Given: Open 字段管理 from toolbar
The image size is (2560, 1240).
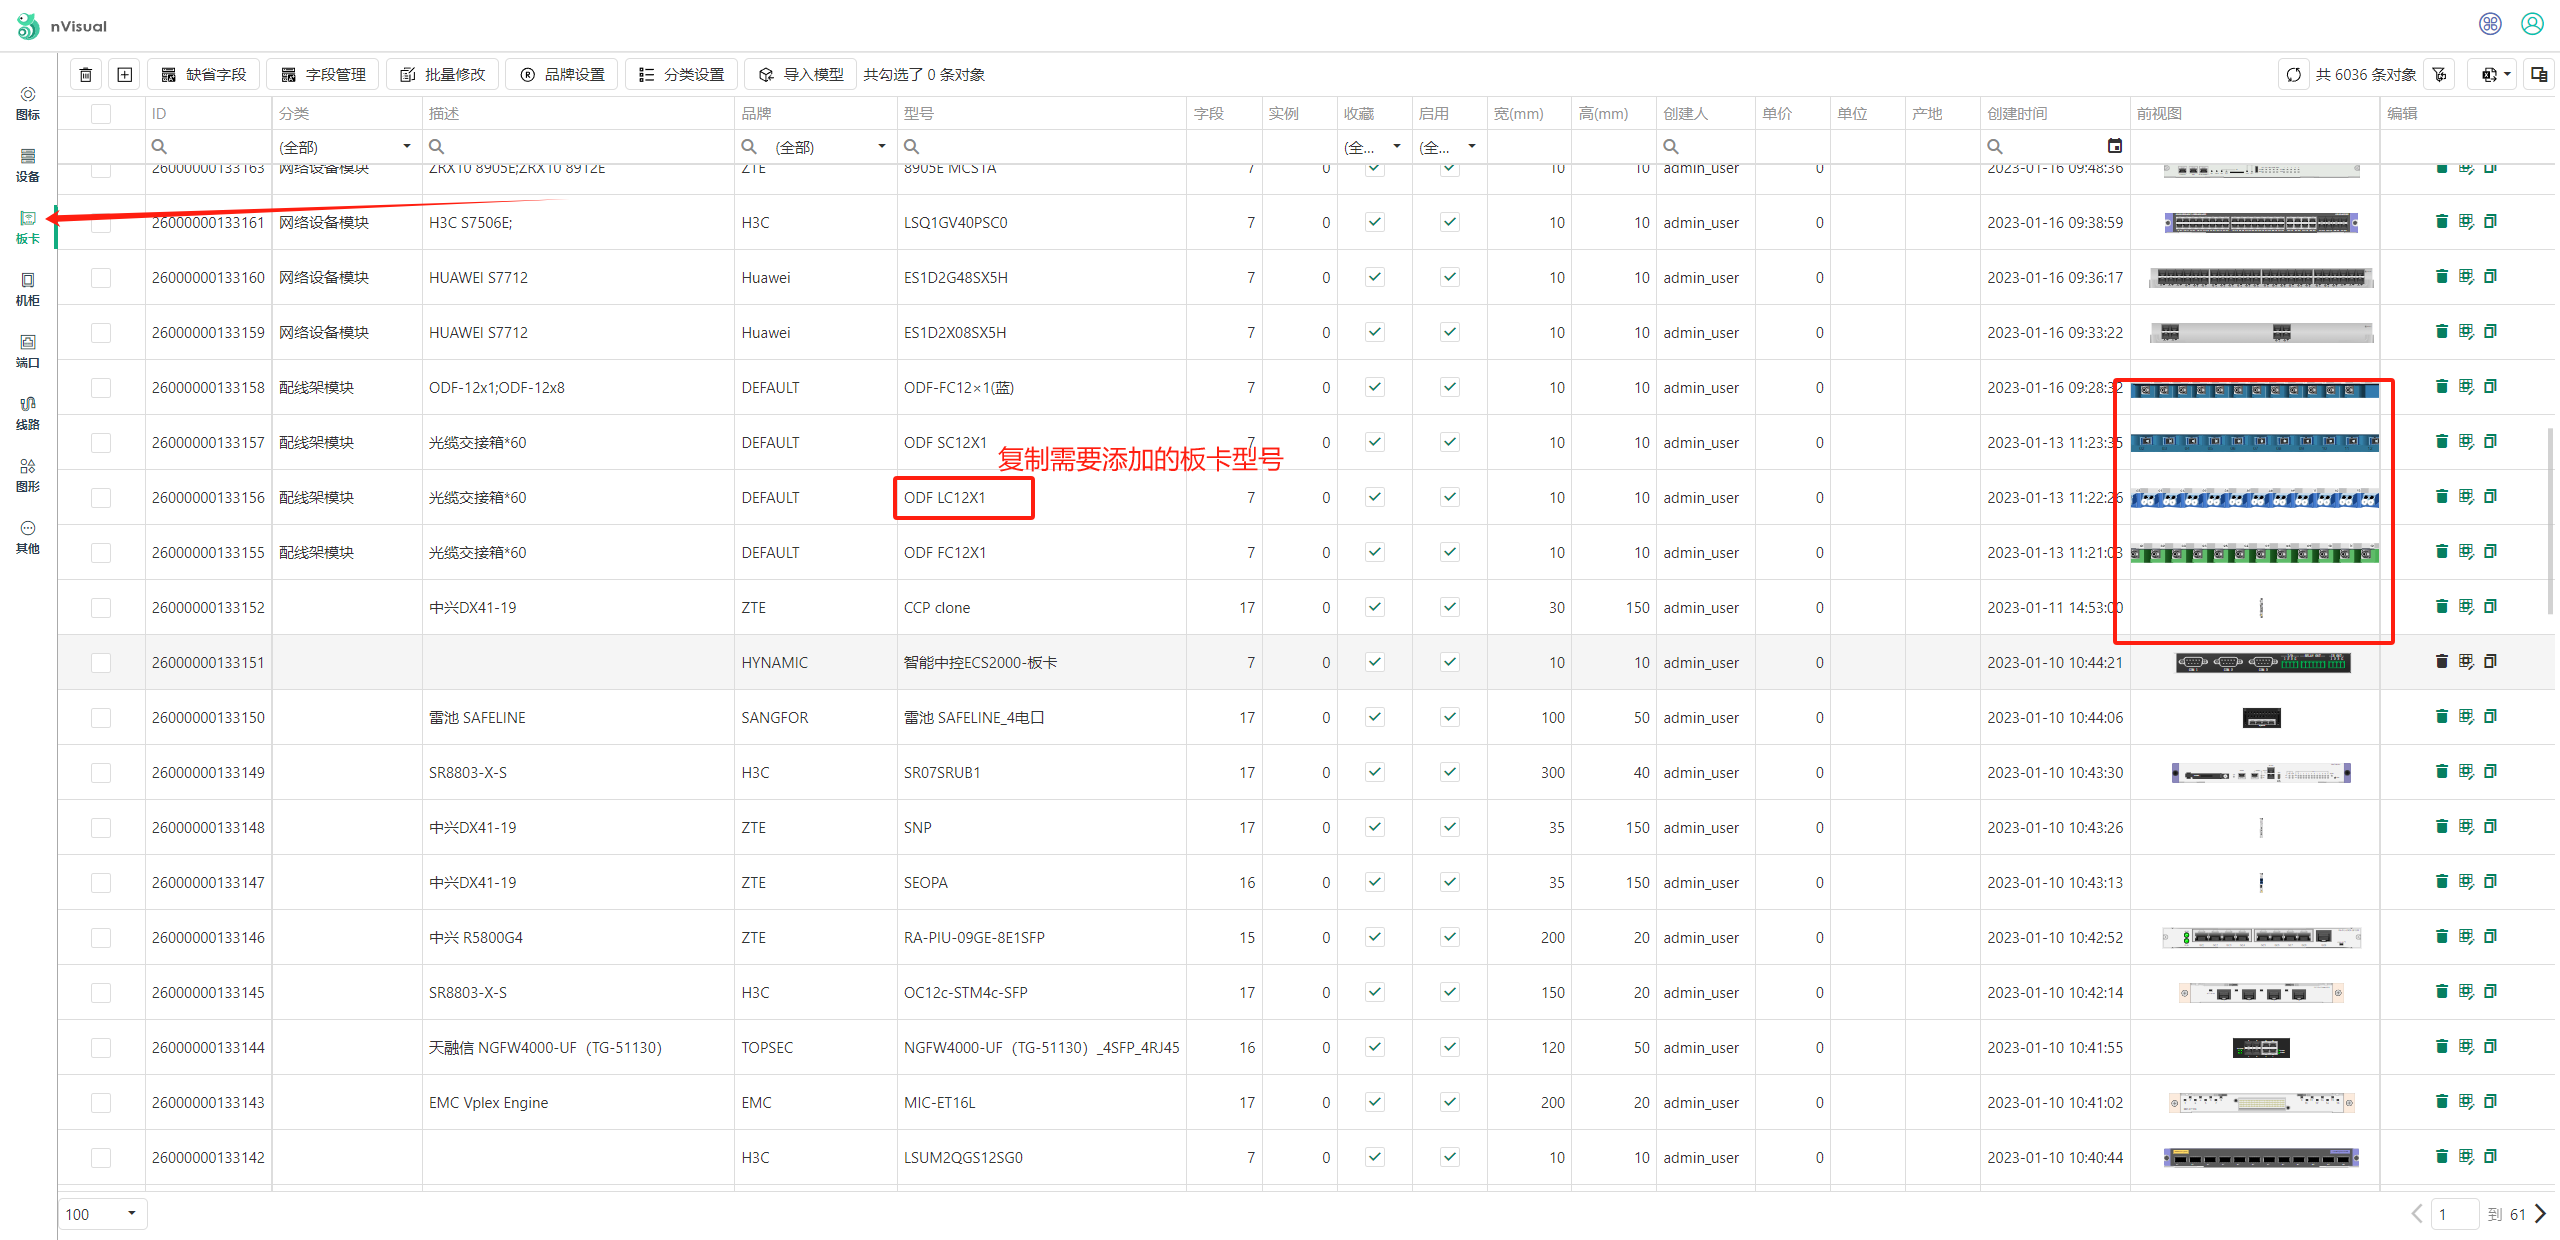Looking at the screenshot, I should pos(324,75).
